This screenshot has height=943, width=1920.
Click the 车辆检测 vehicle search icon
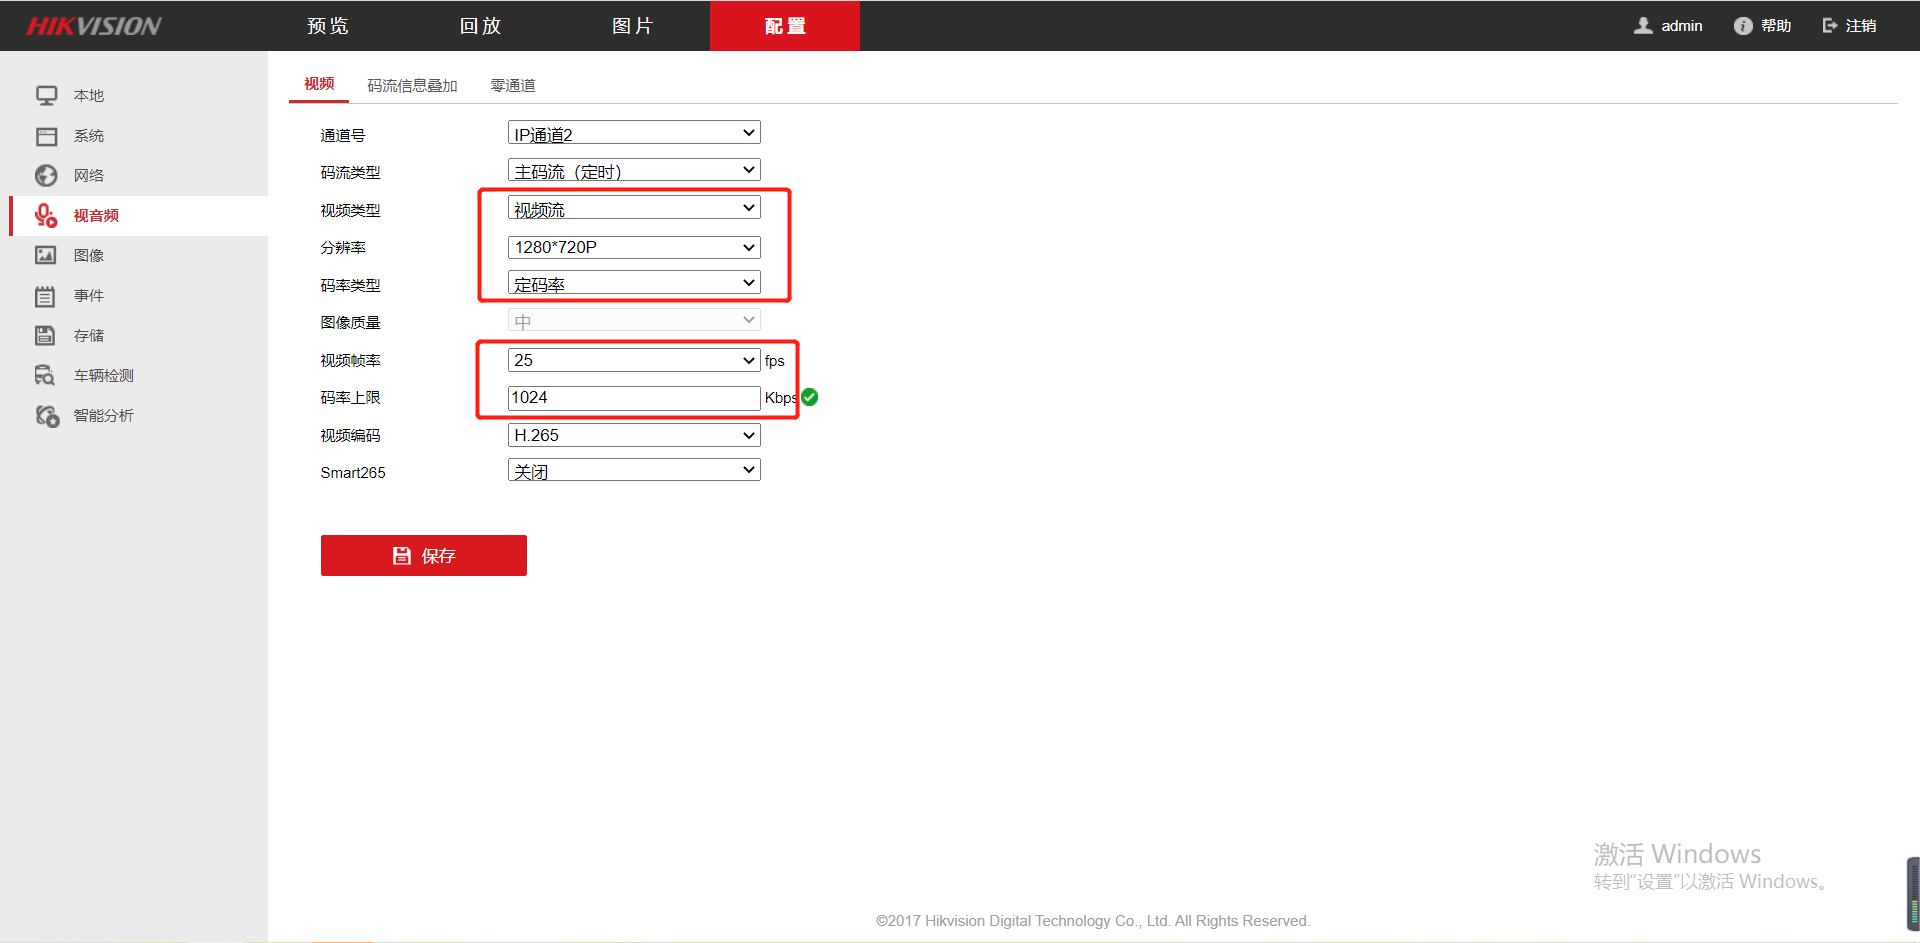tap(46, 375)
